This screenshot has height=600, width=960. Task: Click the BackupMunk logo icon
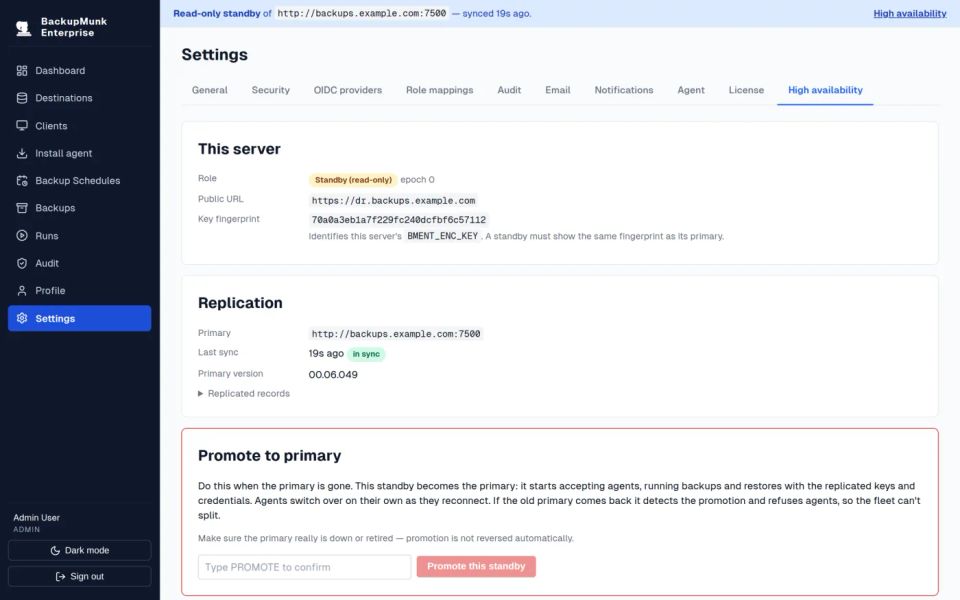[x=23, y=28]
